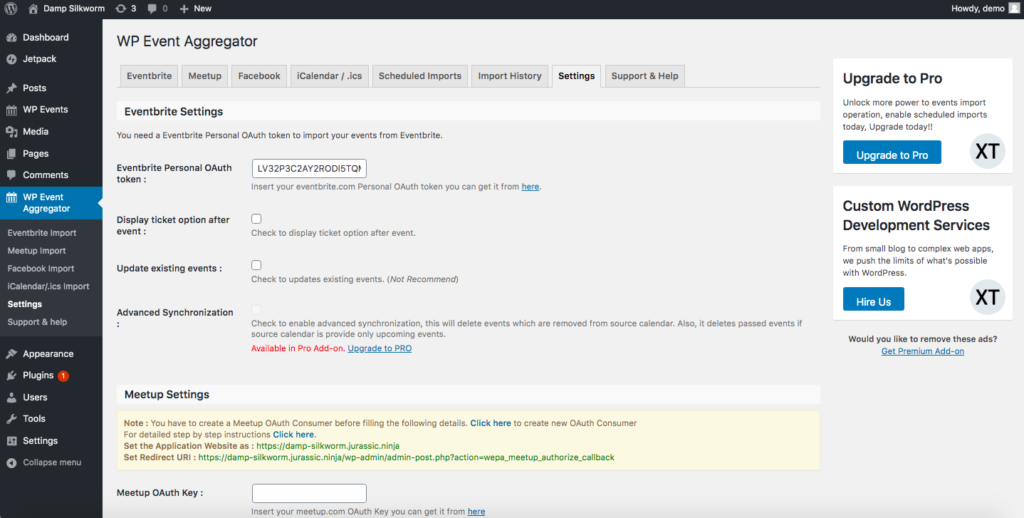This screenshot has height=518, width=1024.
Task: Click the Media sidebar icon
Action: coord(11,131)
